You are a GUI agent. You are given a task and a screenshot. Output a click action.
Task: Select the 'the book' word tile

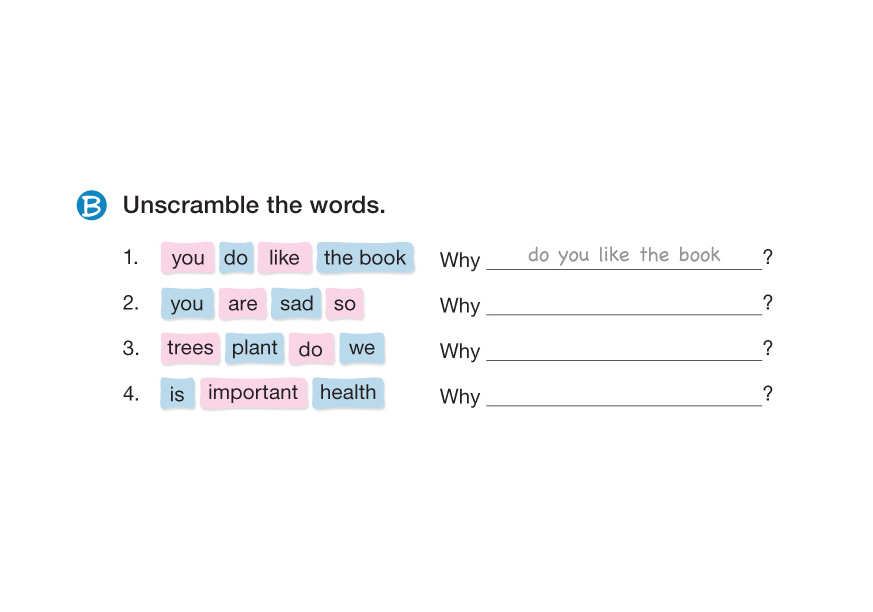(x=365, y=258)
